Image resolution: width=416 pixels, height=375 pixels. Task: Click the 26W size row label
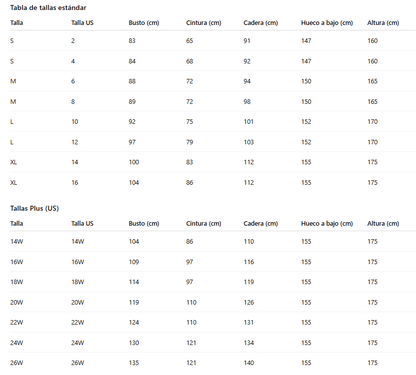coord(17,363)
